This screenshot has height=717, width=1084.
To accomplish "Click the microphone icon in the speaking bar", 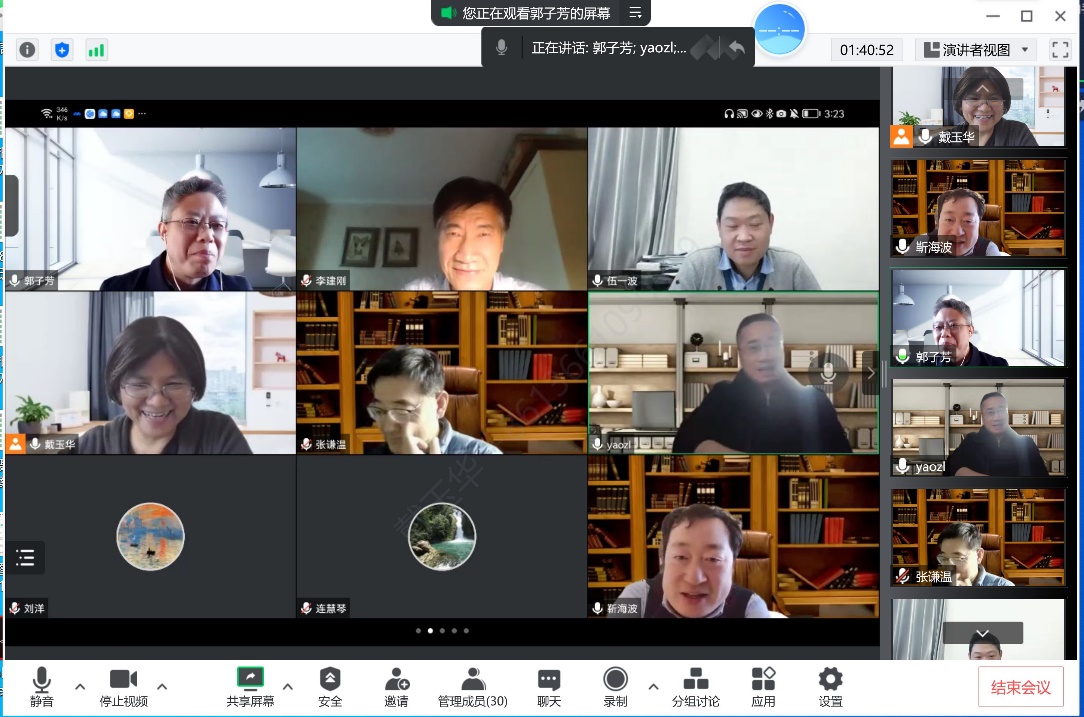I will point(501,48).
